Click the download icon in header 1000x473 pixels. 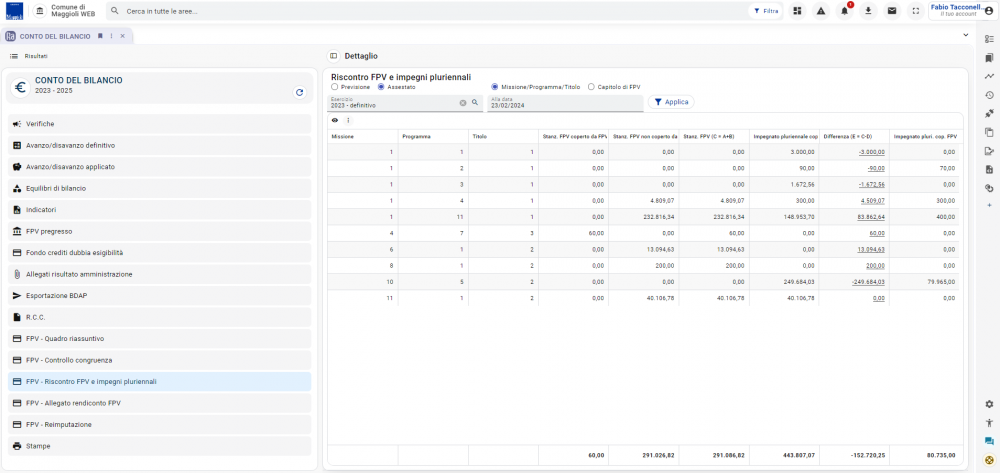pyautogui.click(x=868, y=11)
